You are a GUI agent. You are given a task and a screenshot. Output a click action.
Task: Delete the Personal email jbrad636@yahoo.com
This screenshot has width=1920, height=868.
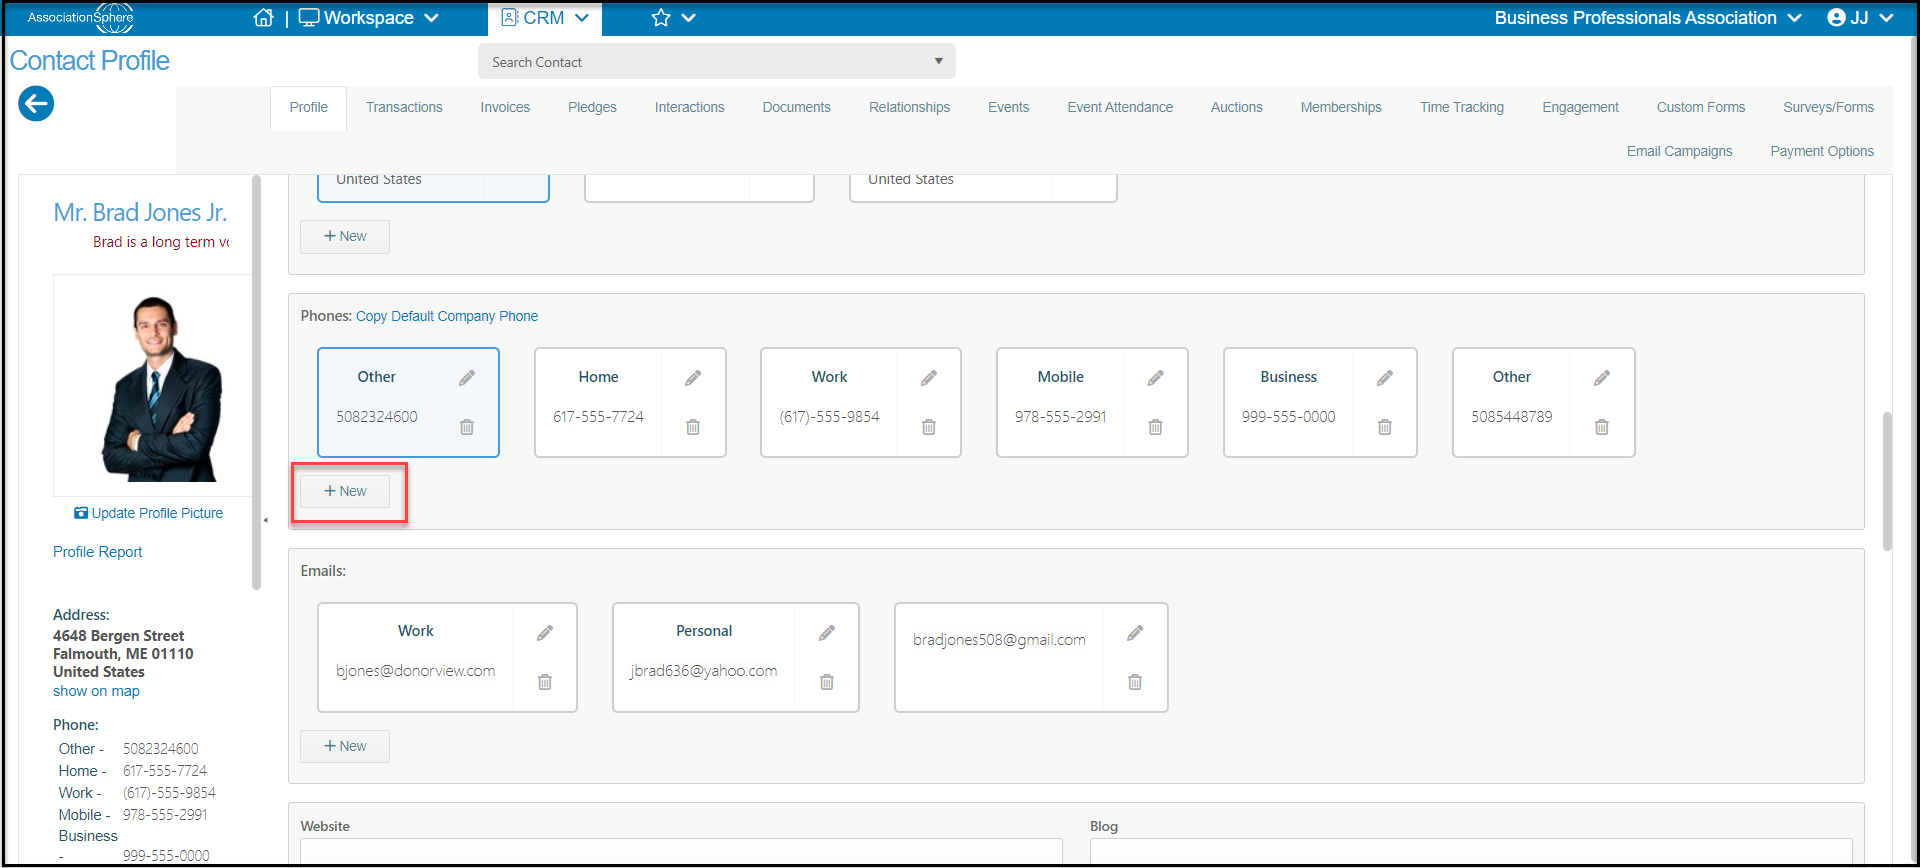827,682
